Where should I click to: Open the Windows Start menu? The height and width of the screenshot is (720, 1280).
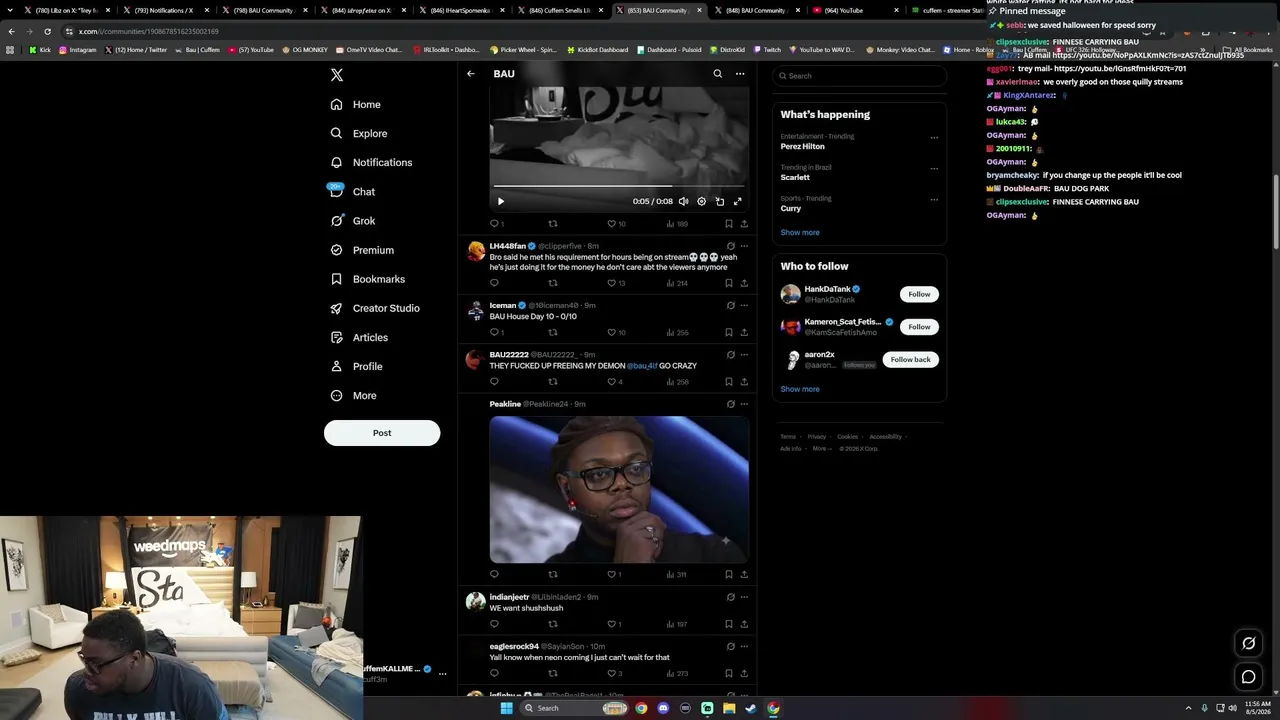coord(506,708)
